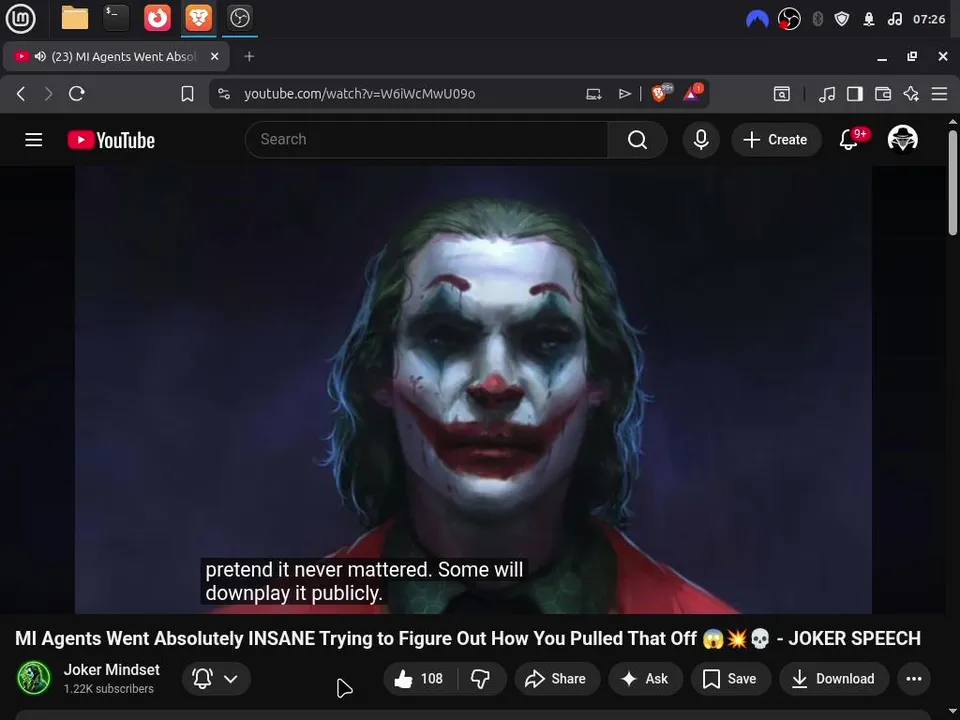The width and height of the screenshot is (960, 720).
Task: Open the account avatar menu
Action: coord(902,139)
